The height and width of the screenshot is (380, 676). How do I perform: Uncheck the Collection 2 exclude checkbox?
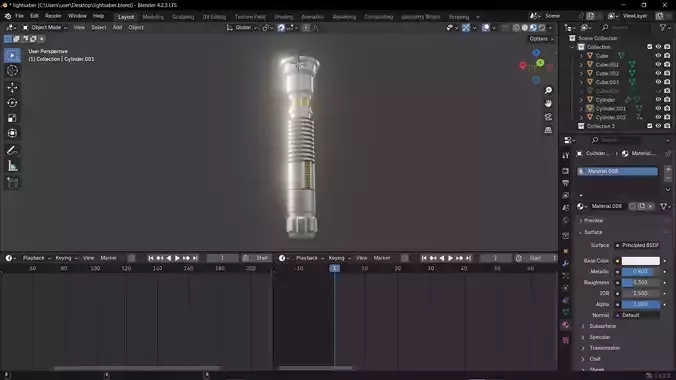point(649,126)
